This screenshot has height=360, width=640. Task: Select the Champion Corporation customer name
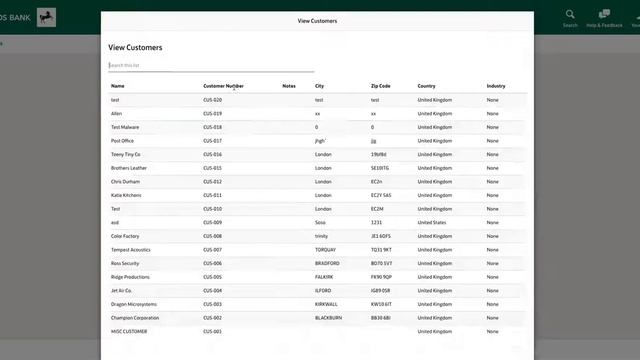[x=135, y=318]
